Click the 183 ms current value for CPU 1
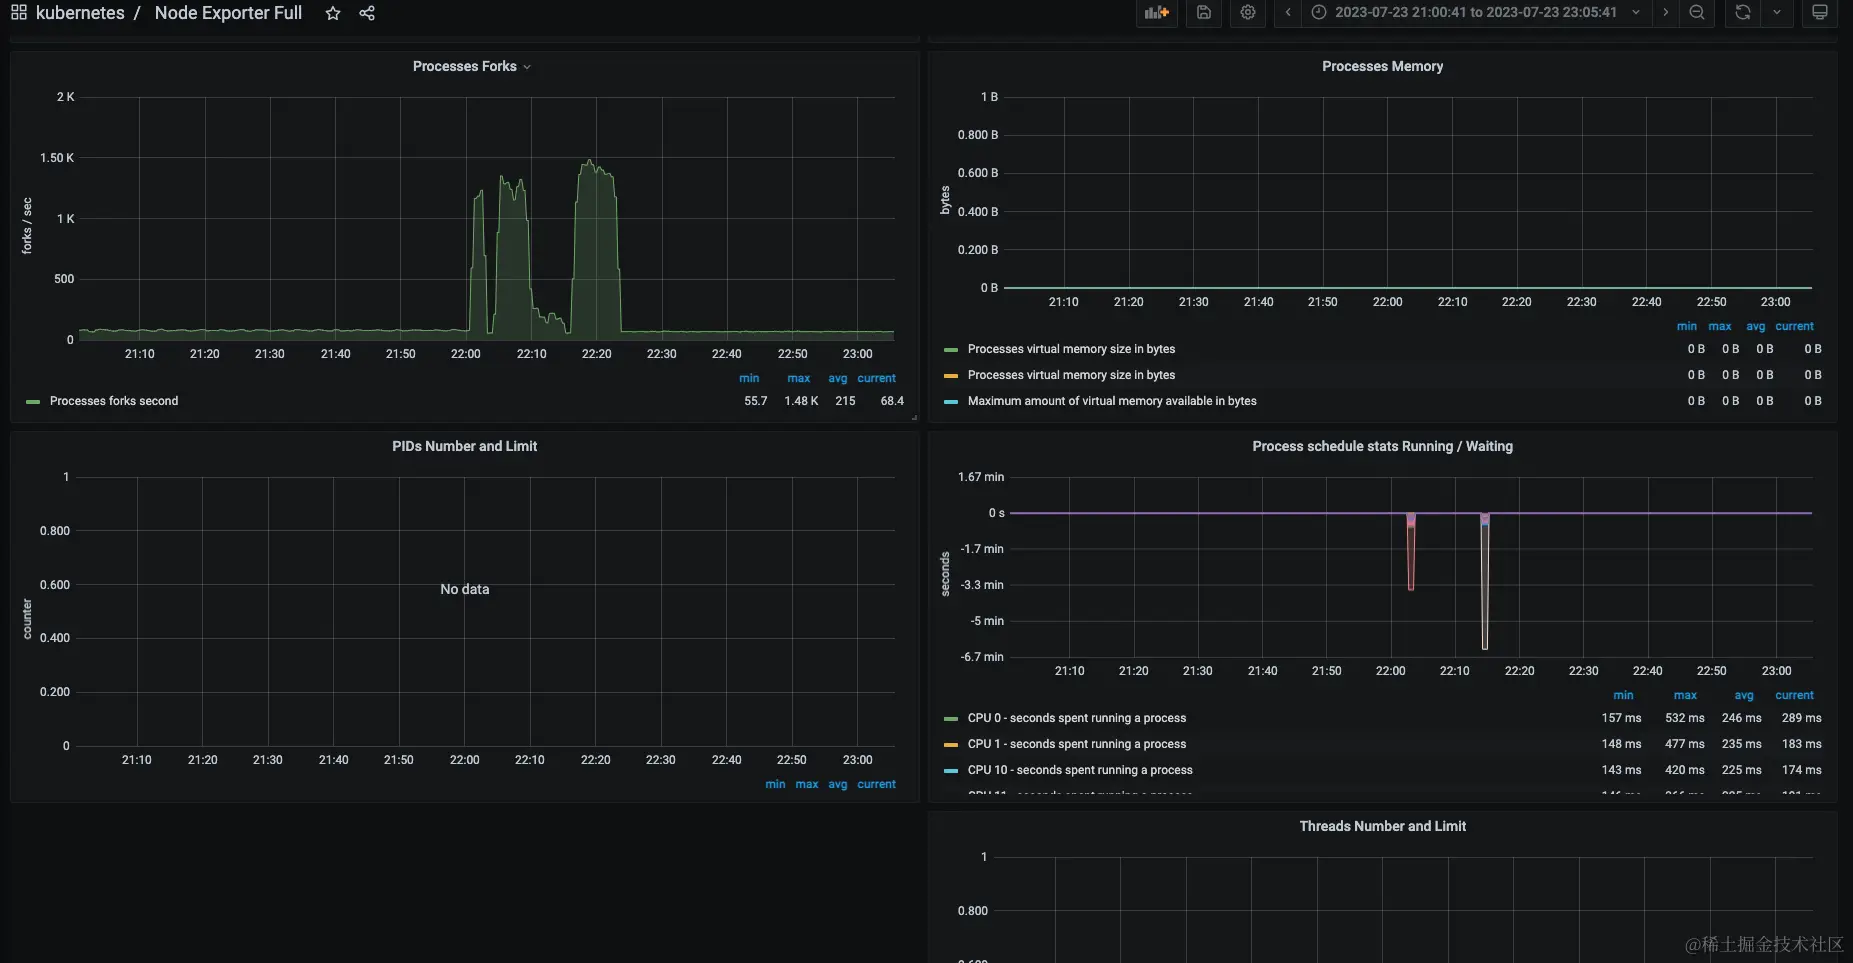This screenshot has height=963, width=1853. 1802,744
